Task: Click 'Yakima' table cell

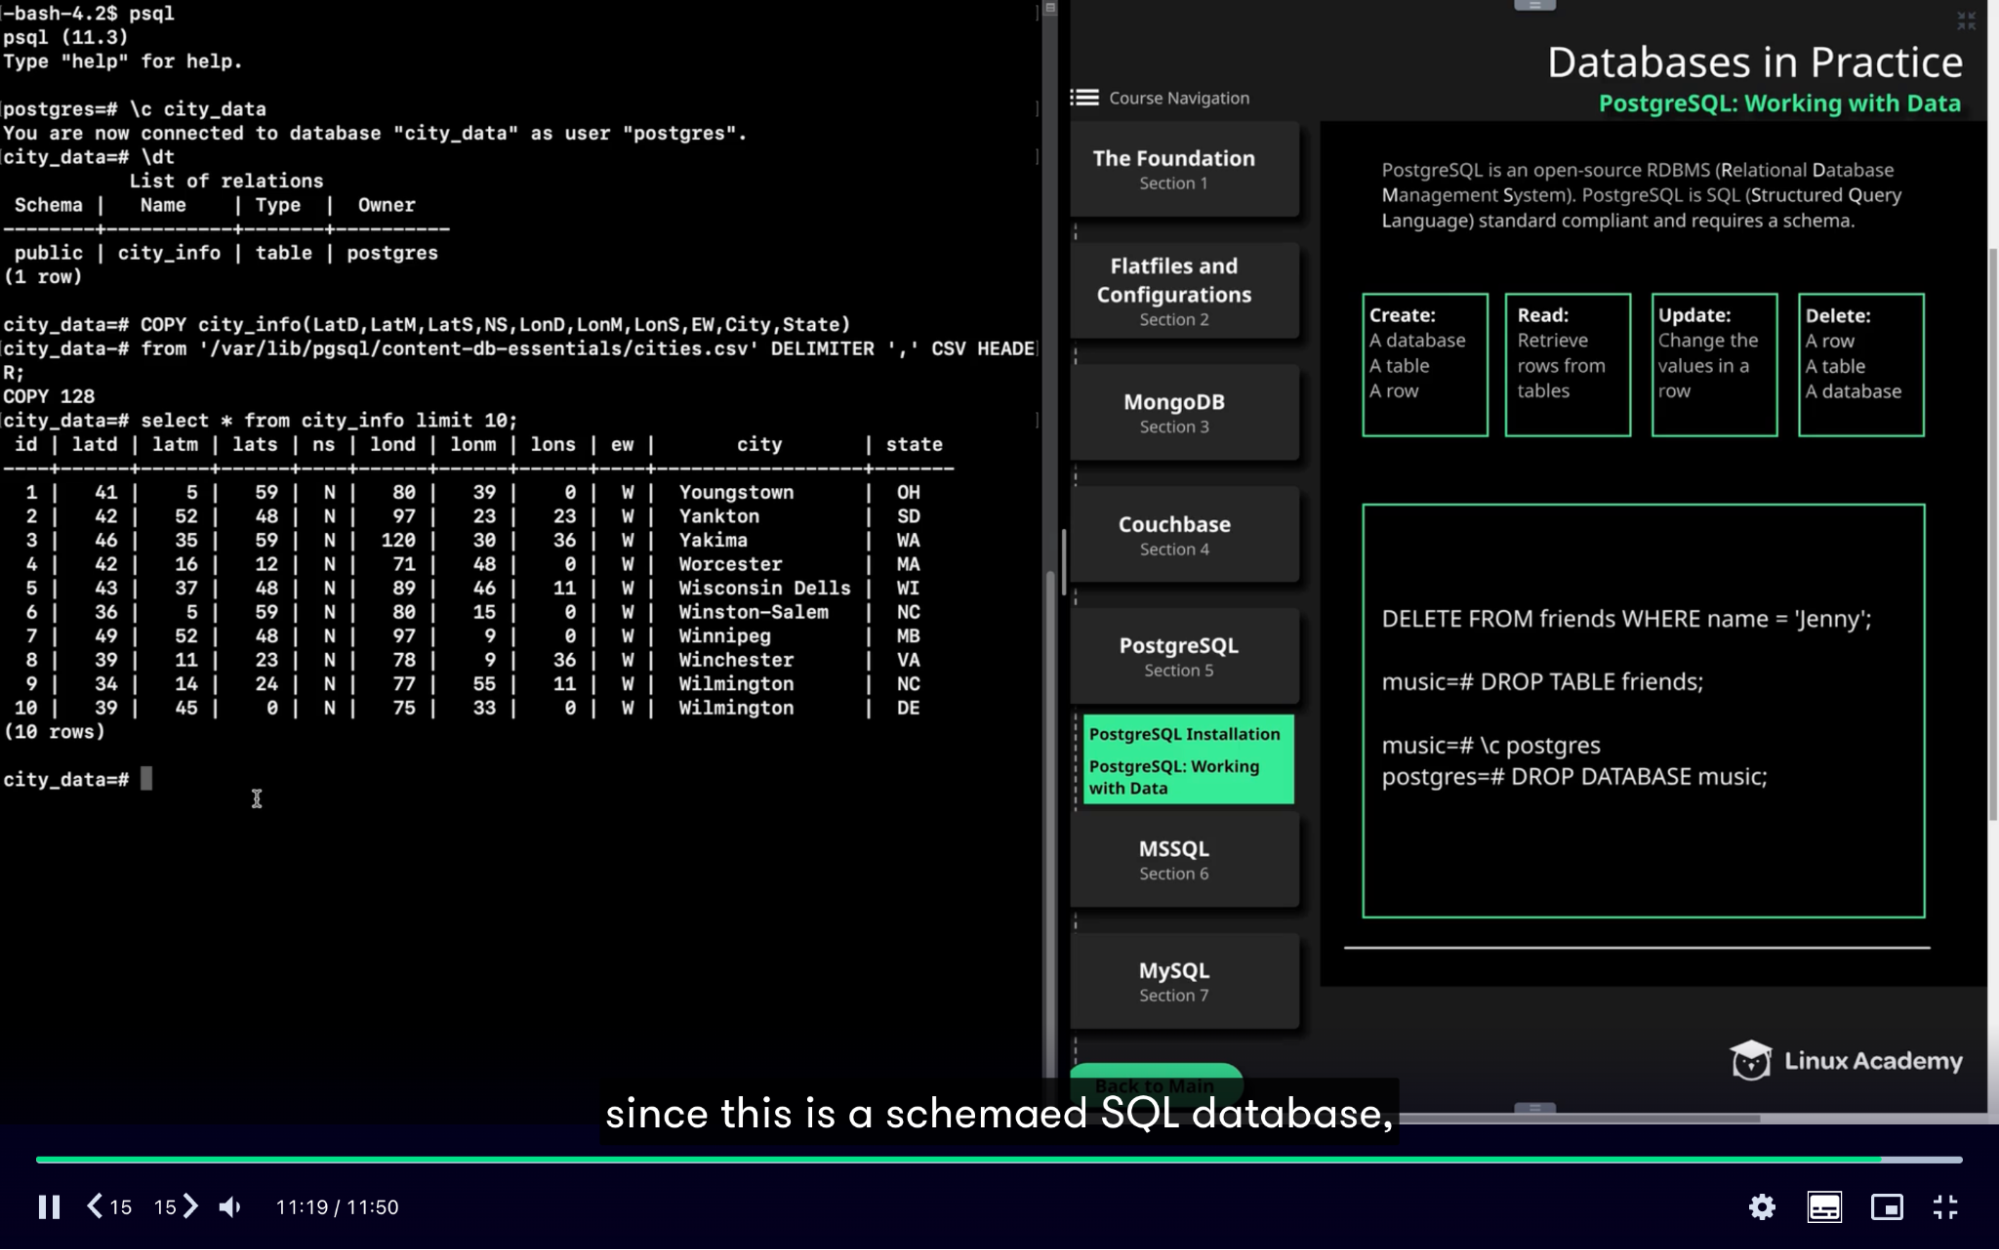Action: [713, 540]
